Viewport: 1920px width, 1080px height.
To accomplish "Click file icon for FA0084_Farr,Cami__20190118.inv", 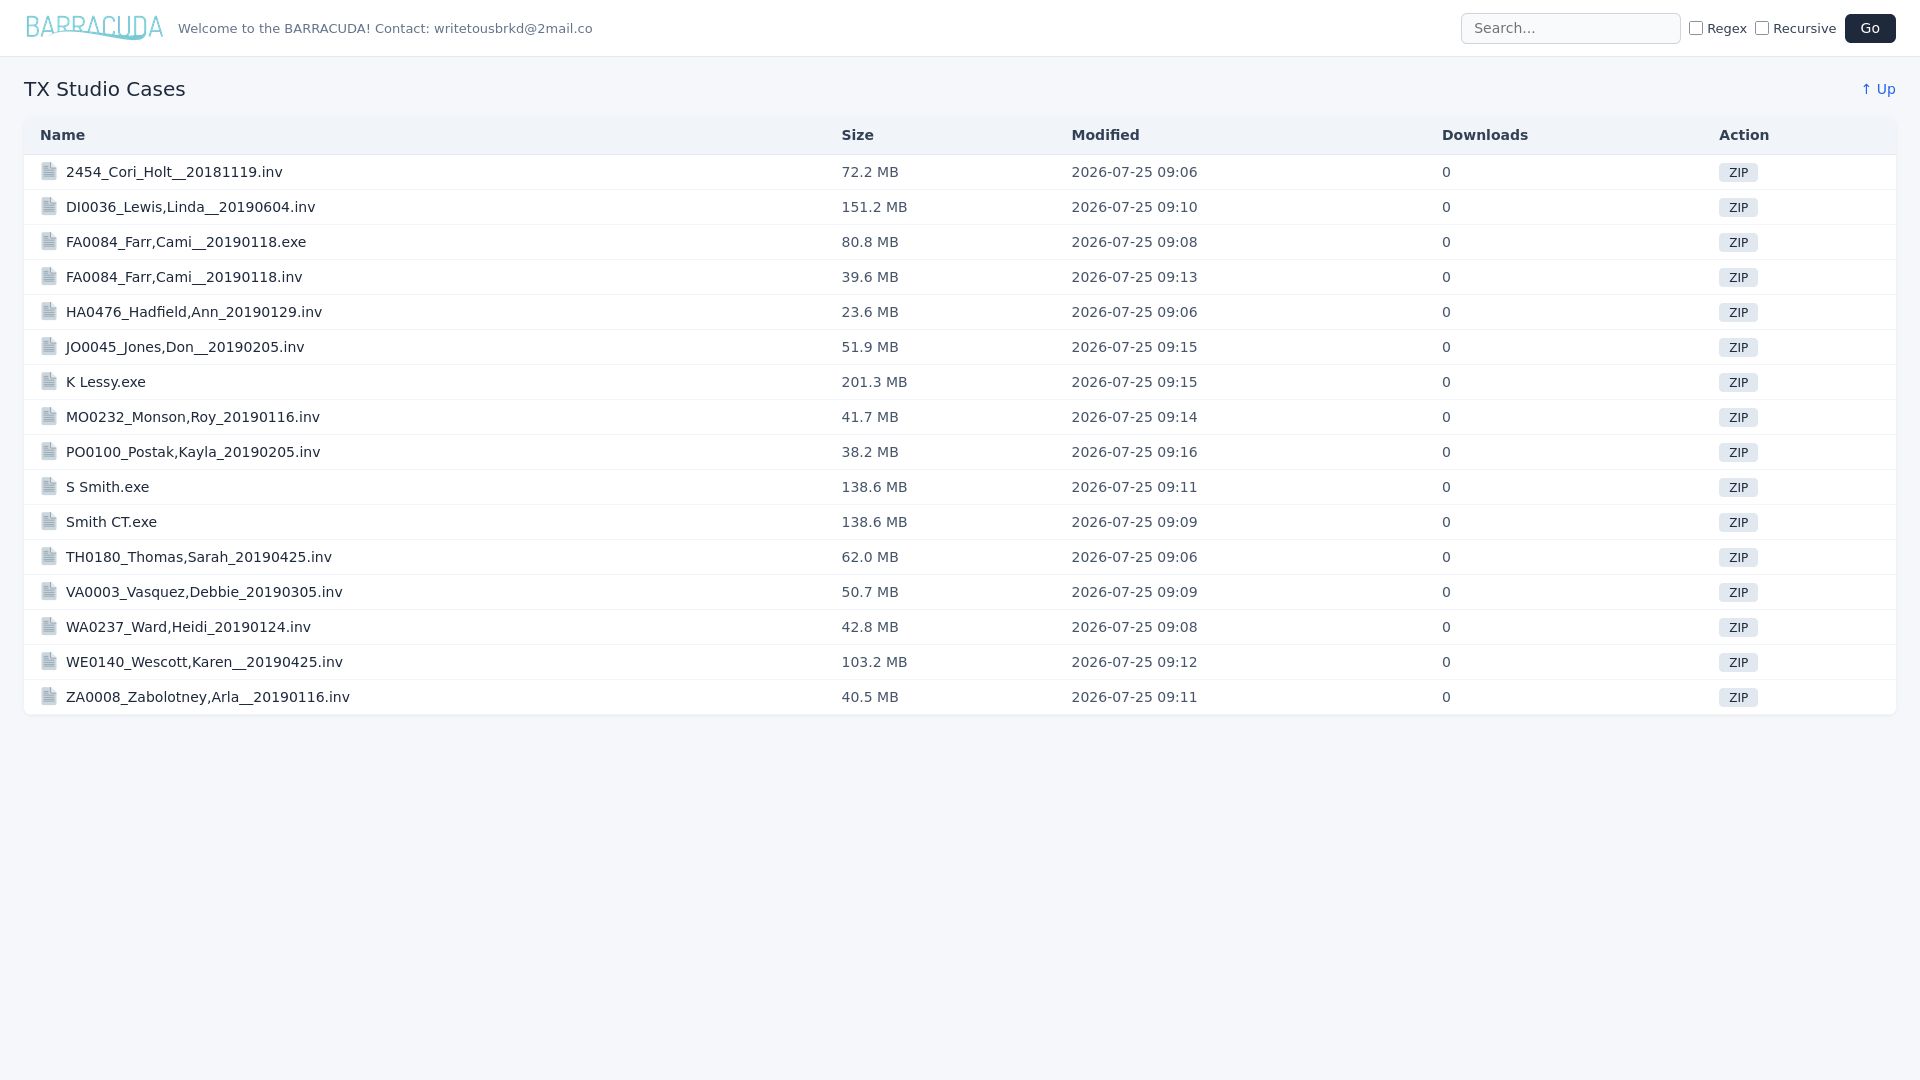I will pos(49,276).
